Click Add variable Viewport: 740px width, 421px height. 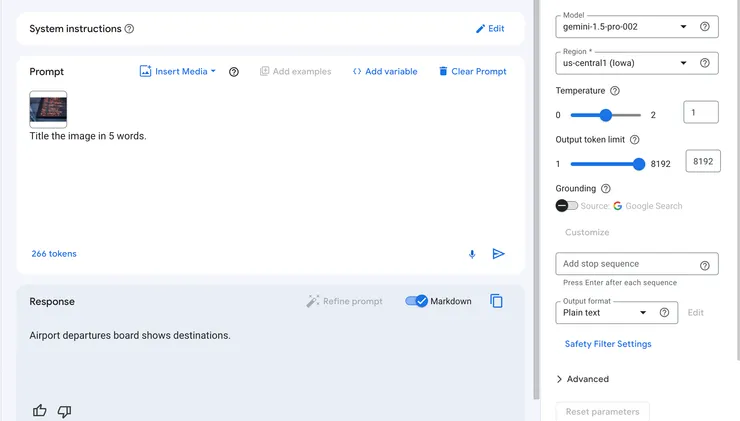click(385, 71)
